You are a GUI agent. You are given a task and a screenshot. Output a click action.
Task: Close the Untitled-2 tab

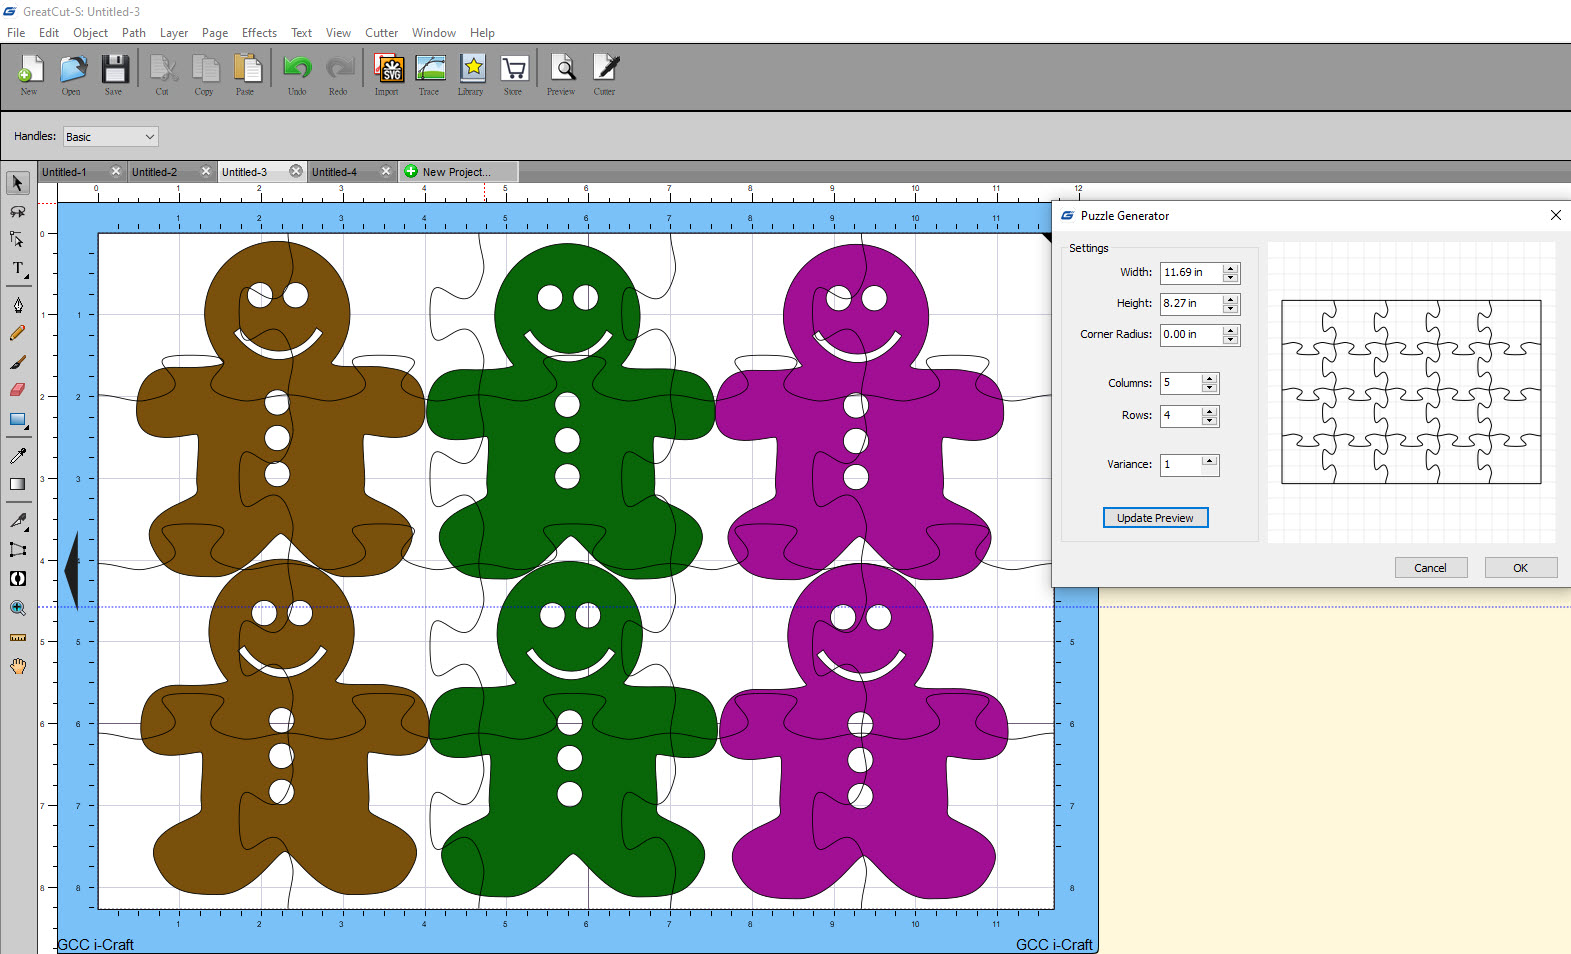pos(206,172)
